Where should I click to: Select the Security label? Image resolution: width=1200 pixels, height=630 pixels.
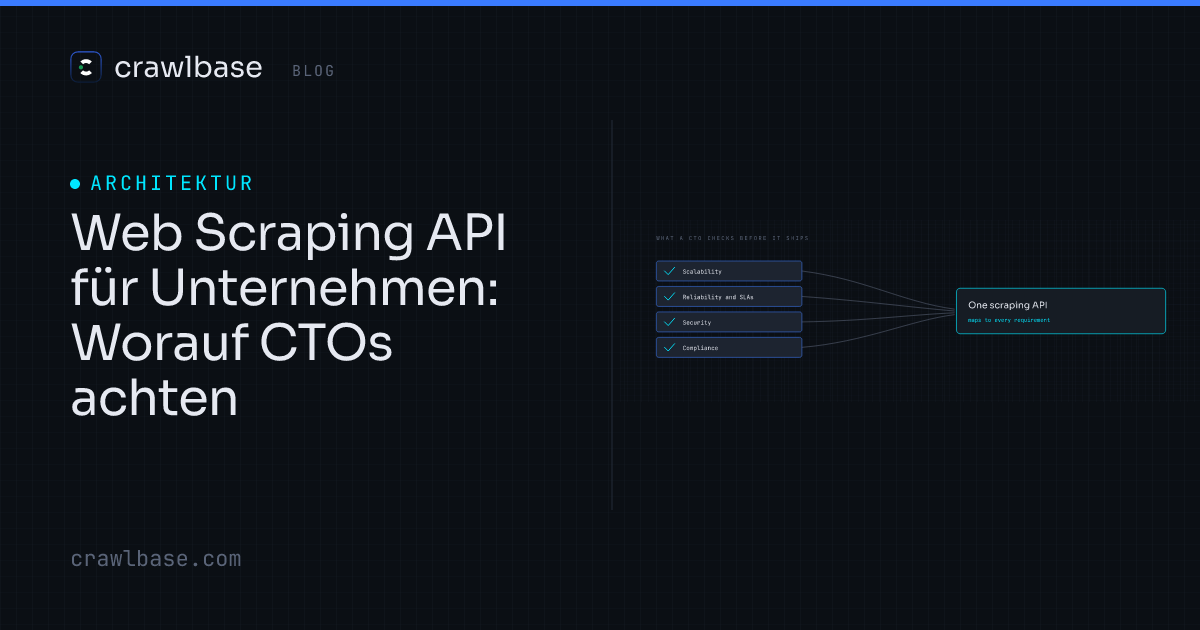[697, 323]
